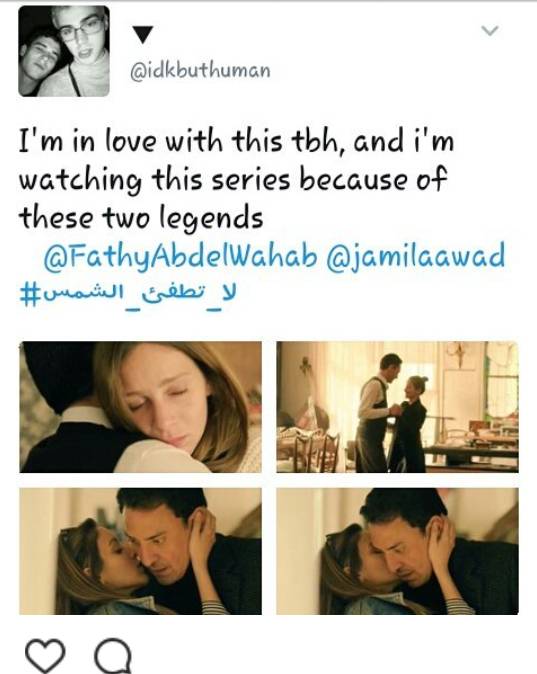The image size is (537, 674).
Task: Tap the hugging woman's face in first photo
Action: click(166, 398)
